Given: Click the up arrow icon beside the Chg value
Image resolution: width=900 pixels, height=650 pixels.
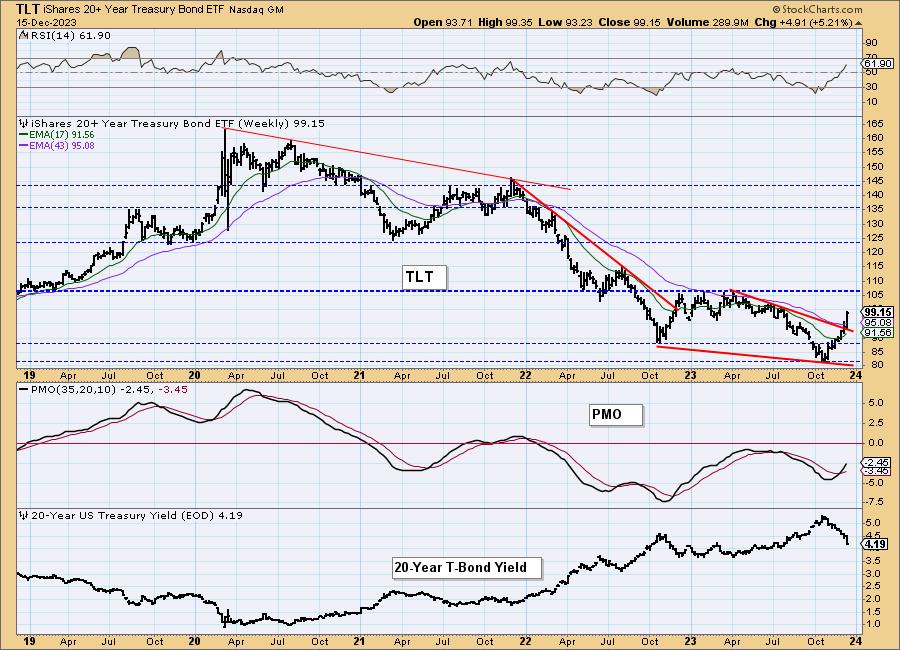Looking at the screenshot, I should [x=859, y=23].
